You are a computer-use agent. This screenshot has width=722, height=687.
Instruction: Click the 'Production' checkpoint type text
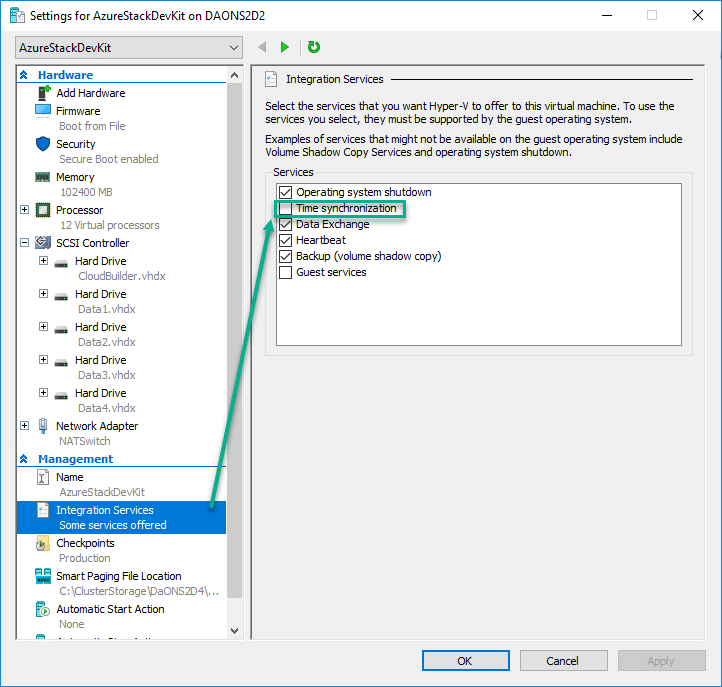(x=85, y=558)
